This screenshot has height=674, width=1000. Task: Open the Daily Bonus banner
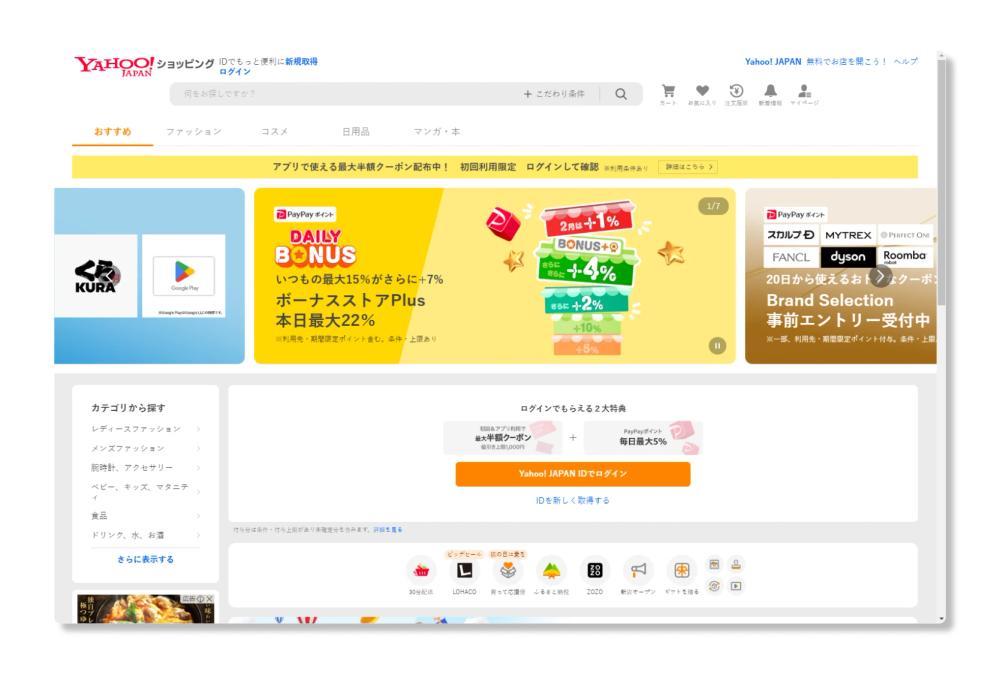tap(495, 275)
